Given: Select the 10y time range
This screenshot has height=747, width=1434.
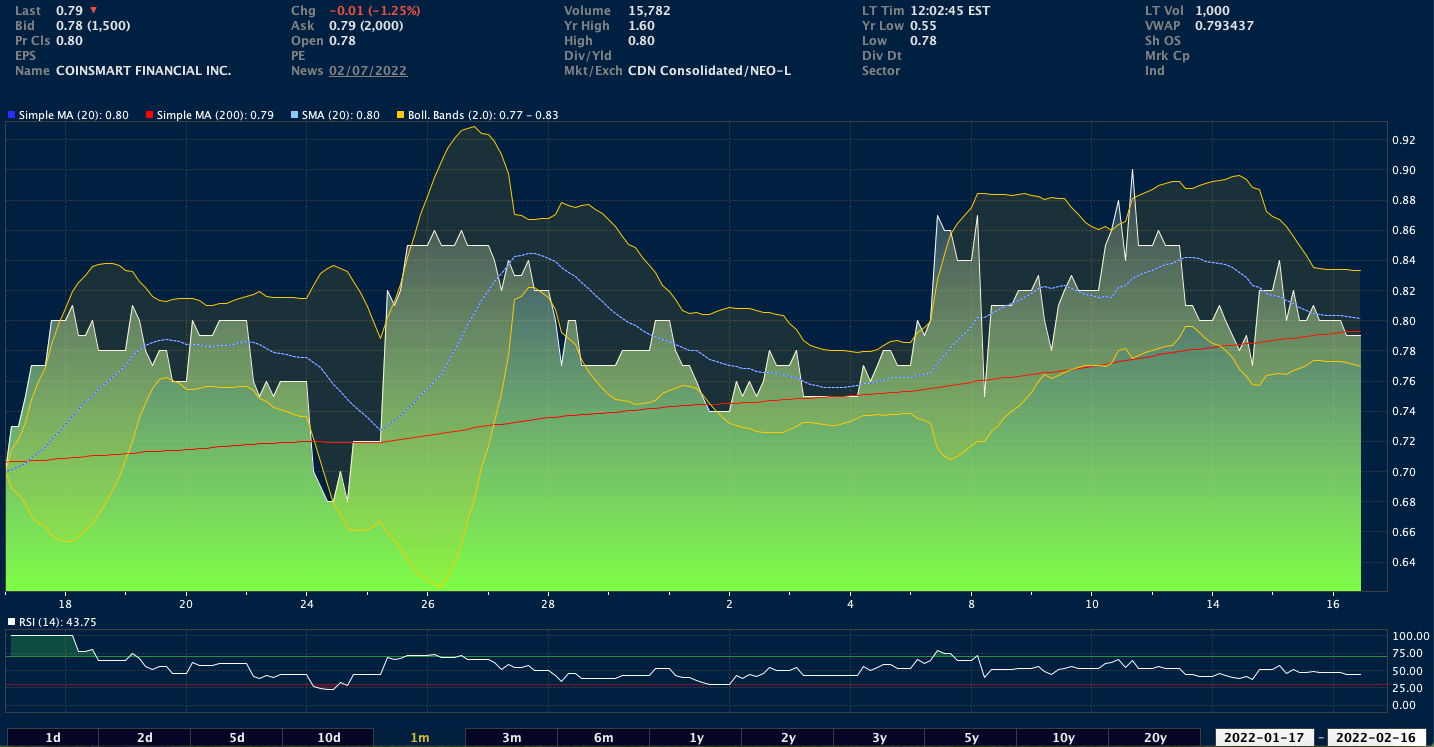Looking at the screenshot, I should 1063,738.
